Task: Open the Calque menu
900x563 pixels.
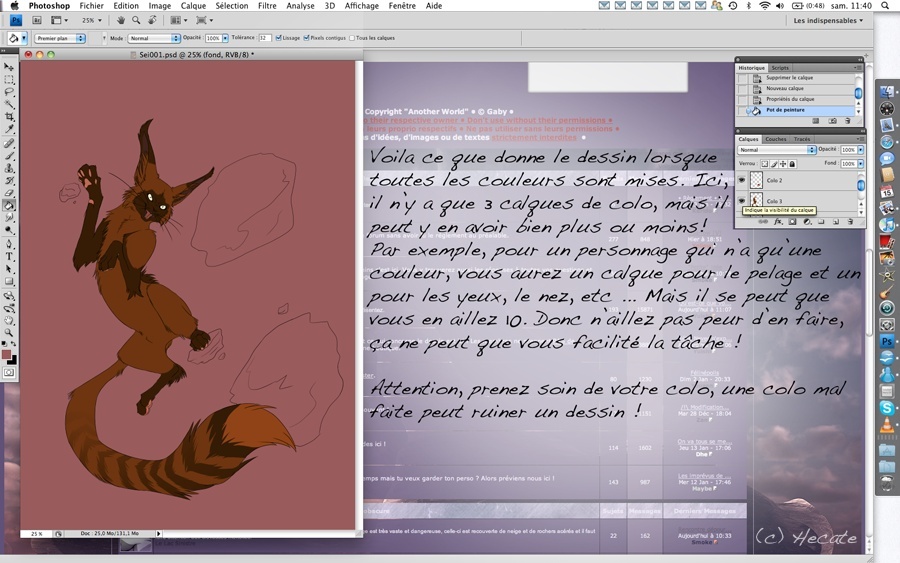Action: [193, 6]
